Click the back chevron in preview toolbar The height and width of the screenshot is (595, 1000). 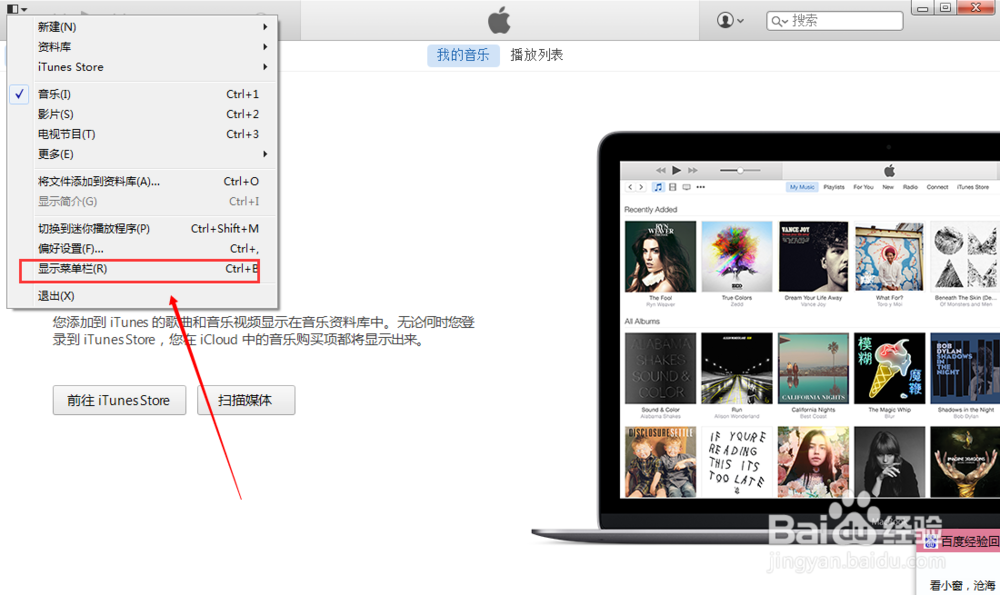630,187
